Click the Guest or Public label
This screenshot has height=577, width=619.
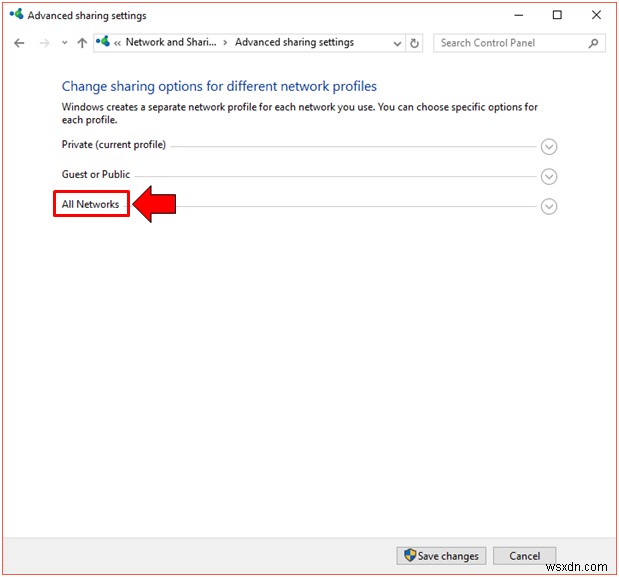tap(96, 174)
